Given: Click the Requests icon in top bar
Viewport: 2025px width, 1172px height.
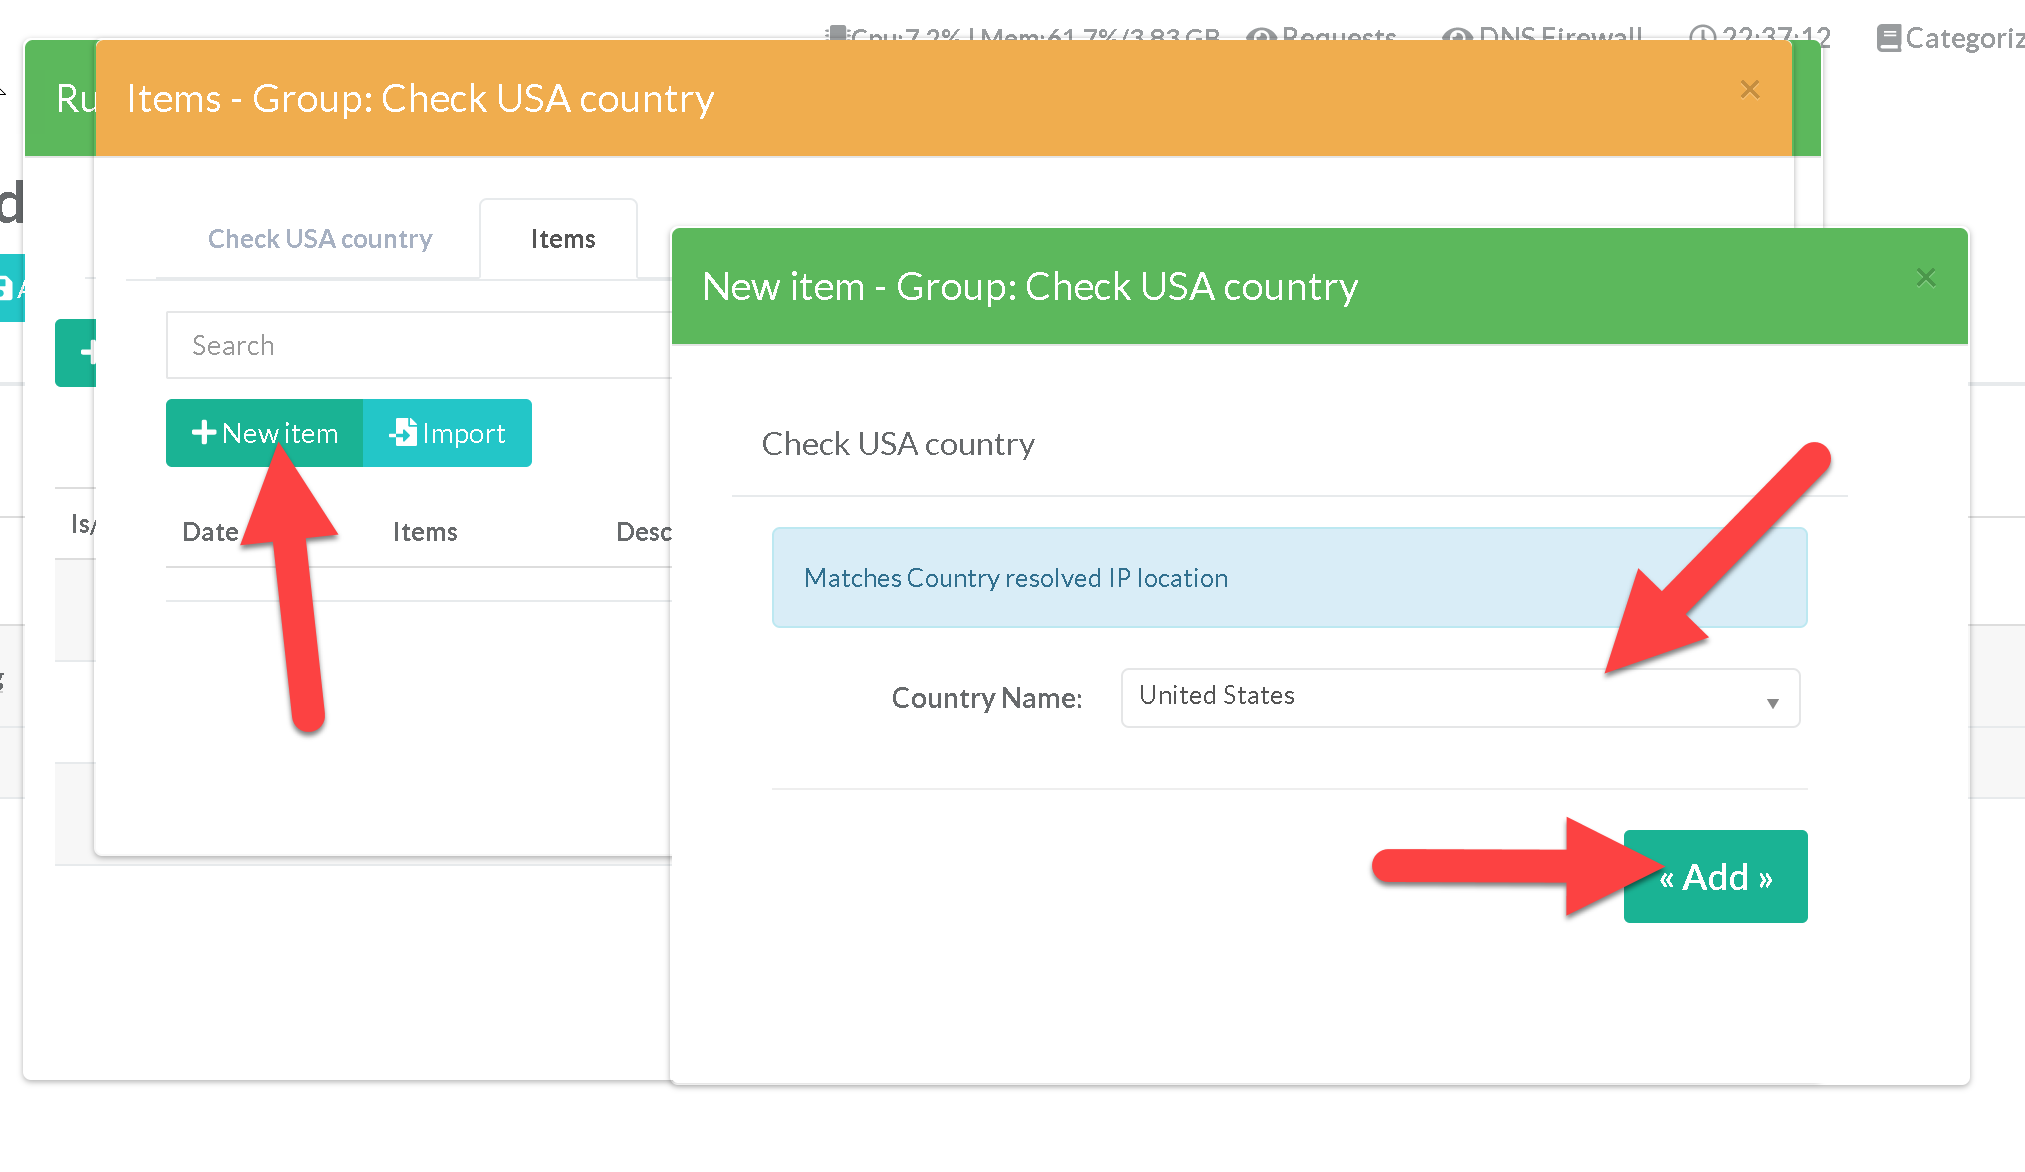Looking at the screenshot, I should (x=1261, y=36).
